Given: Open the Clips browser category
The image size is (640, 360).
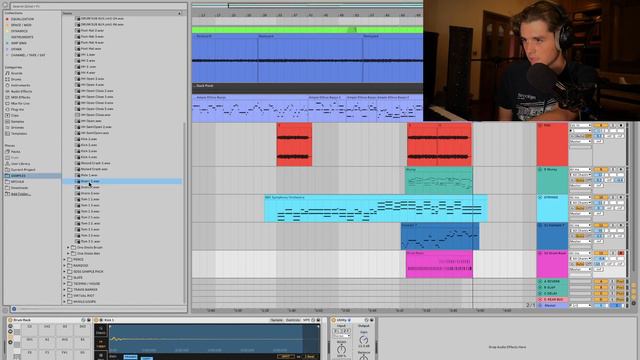Looking at the screenshot, I should pos(15,116).
